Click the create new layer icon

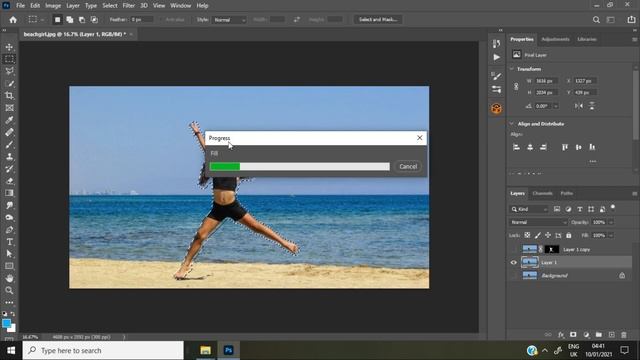tap(611, 335)
